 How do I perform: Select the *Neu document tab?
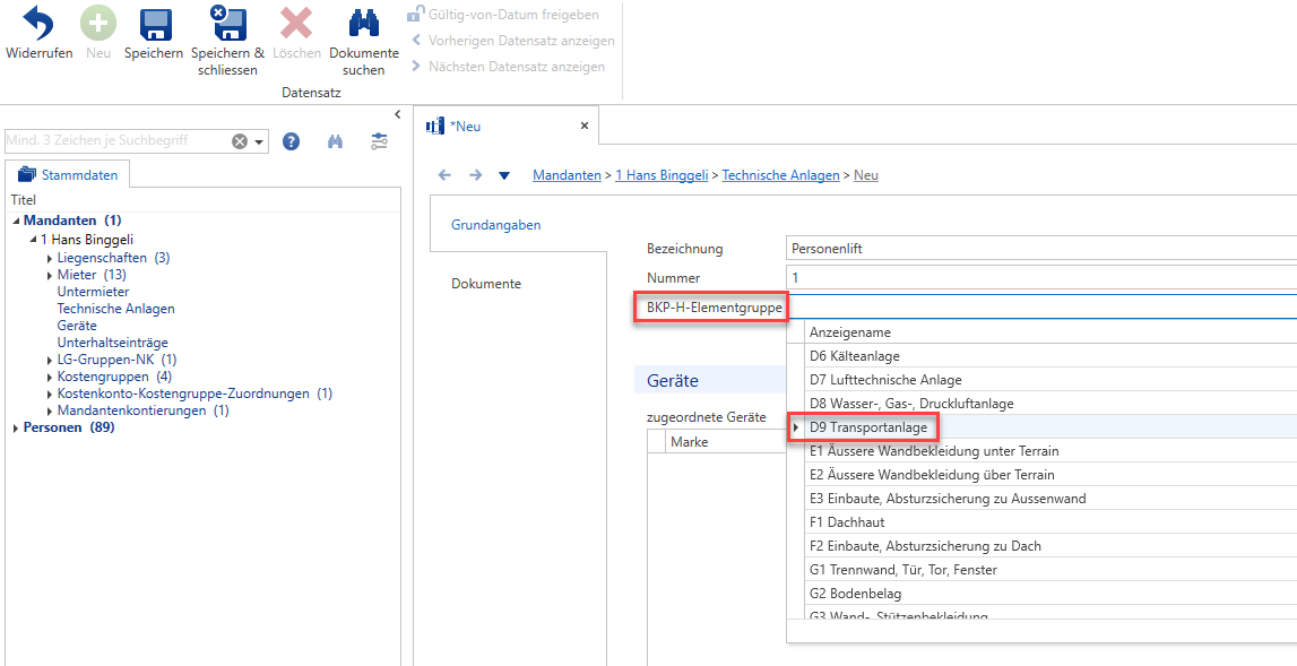click(508, 126)
